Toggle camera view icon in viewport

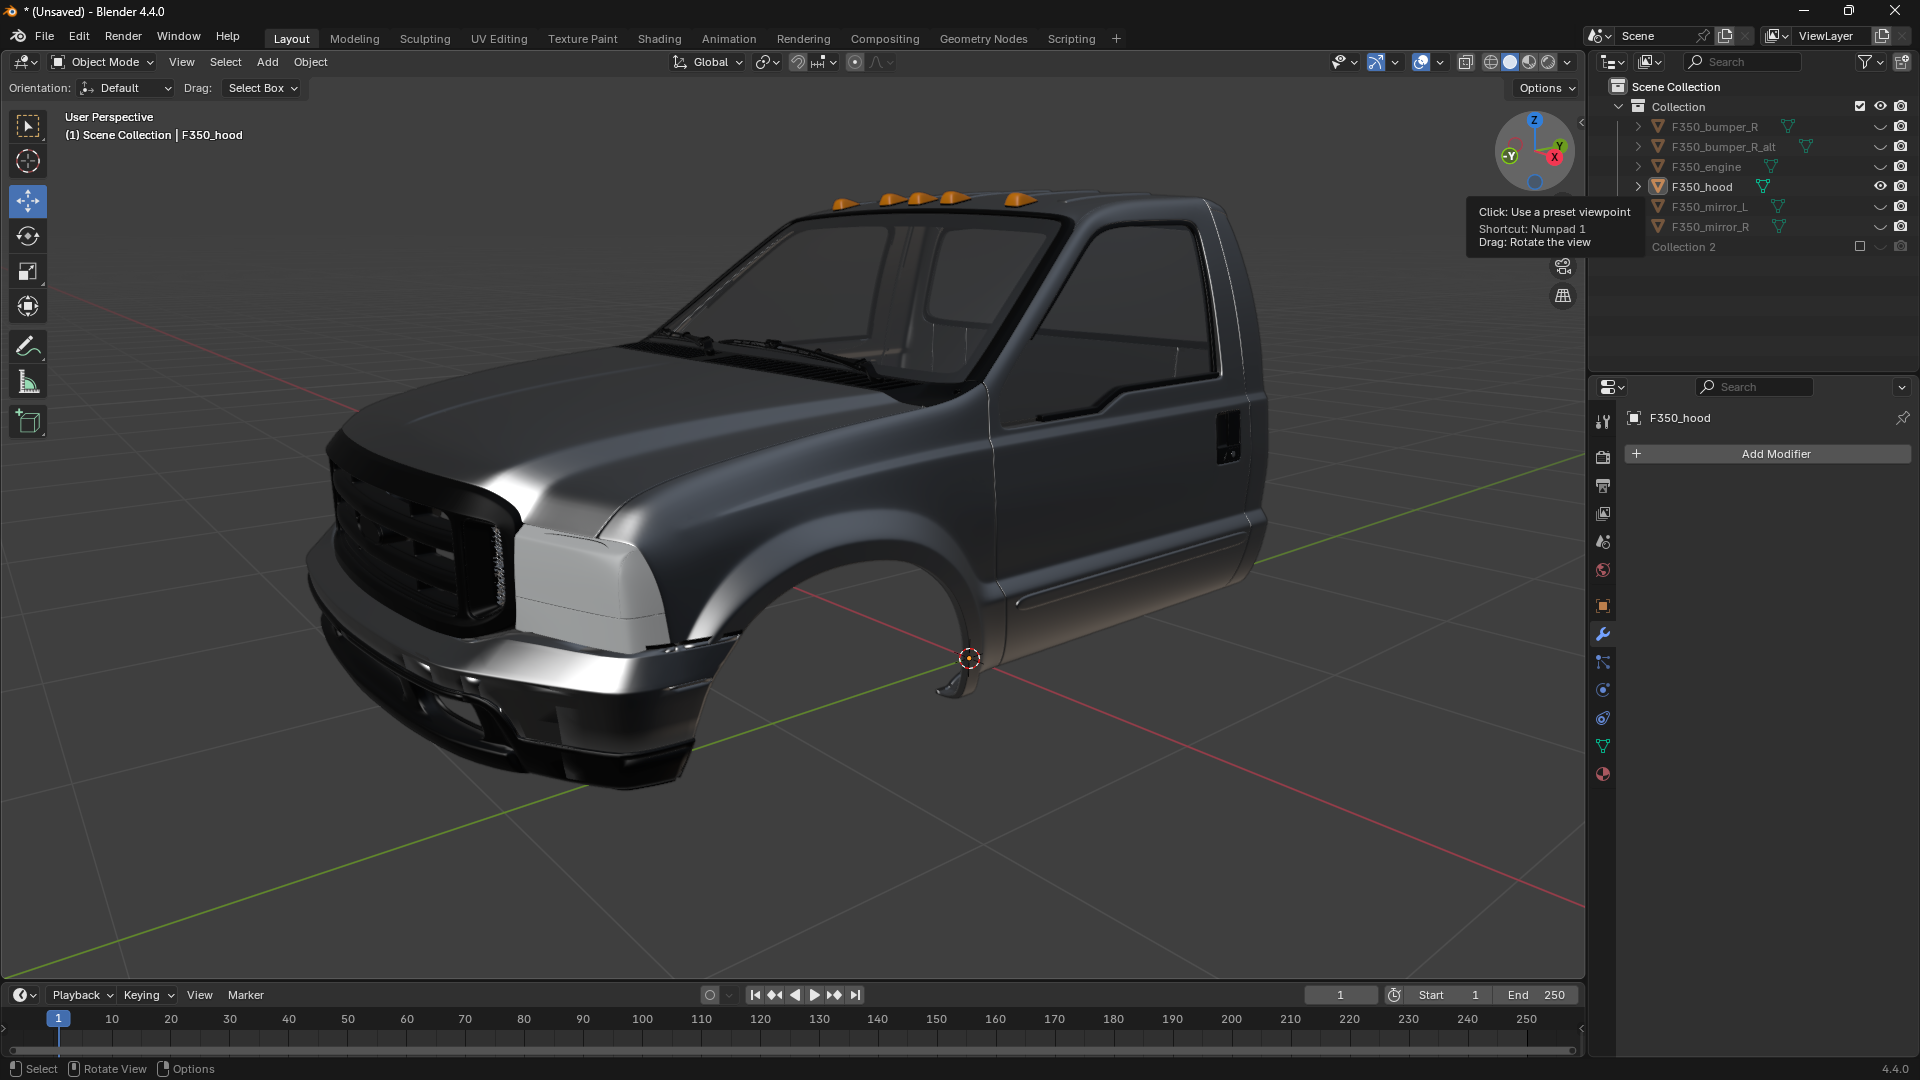pyautogui.click(x=1563, y=267)
